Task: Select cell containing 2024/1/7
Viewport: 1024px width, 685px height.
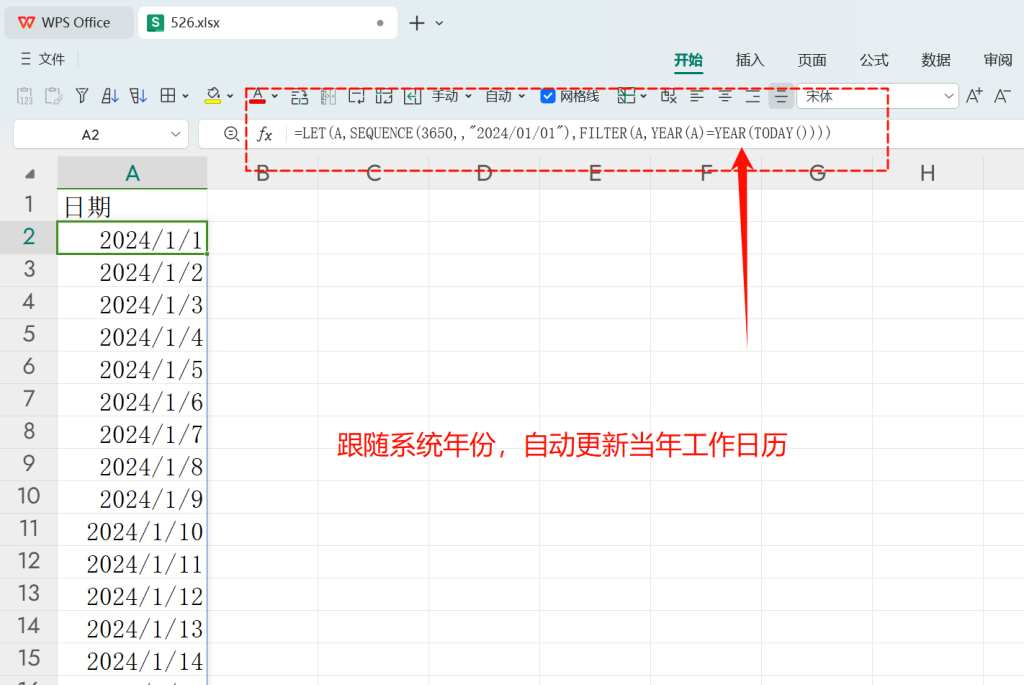Action: pos(133,432)
